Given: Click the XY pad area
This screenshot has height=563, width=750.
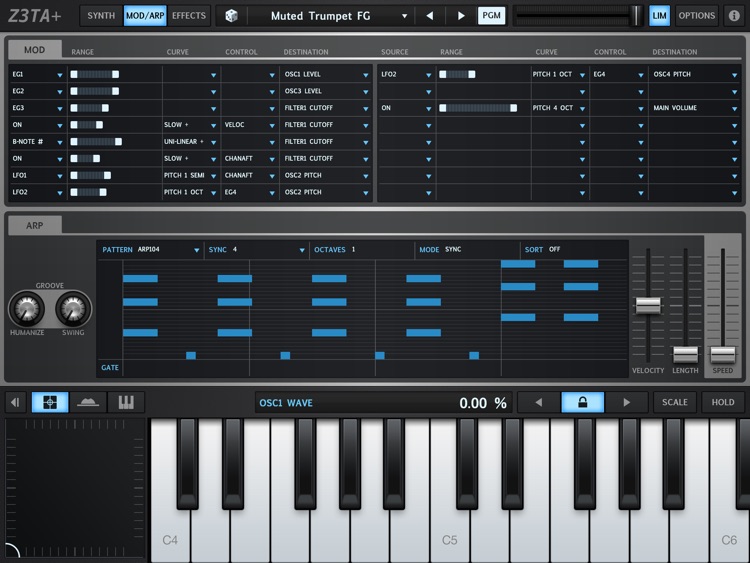Looking at the screenshot, I should 75,488.
